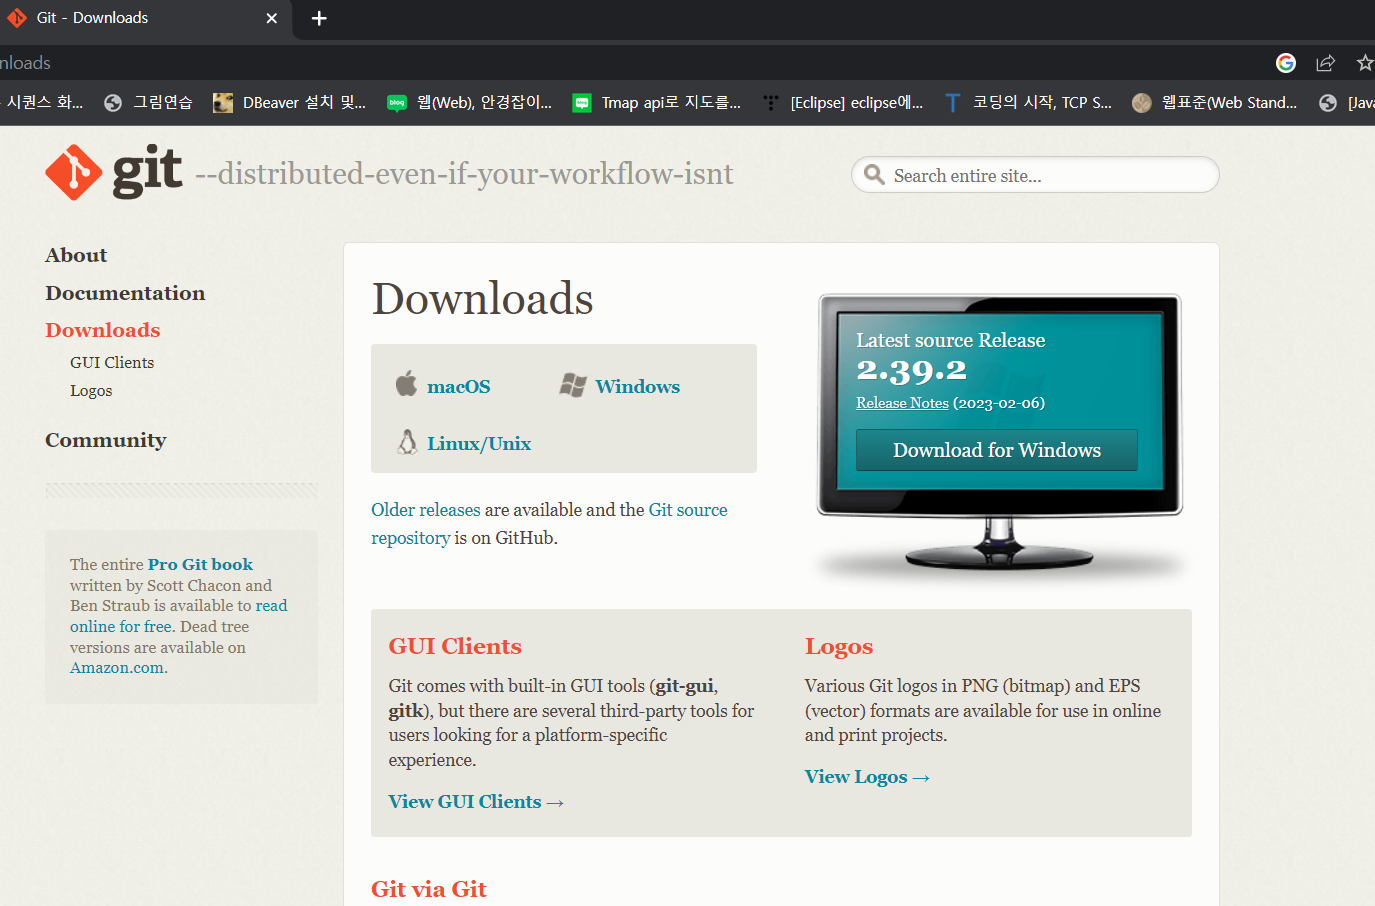
Task: Bookmark page with the star icon
Action: [x=1365, y=63]
